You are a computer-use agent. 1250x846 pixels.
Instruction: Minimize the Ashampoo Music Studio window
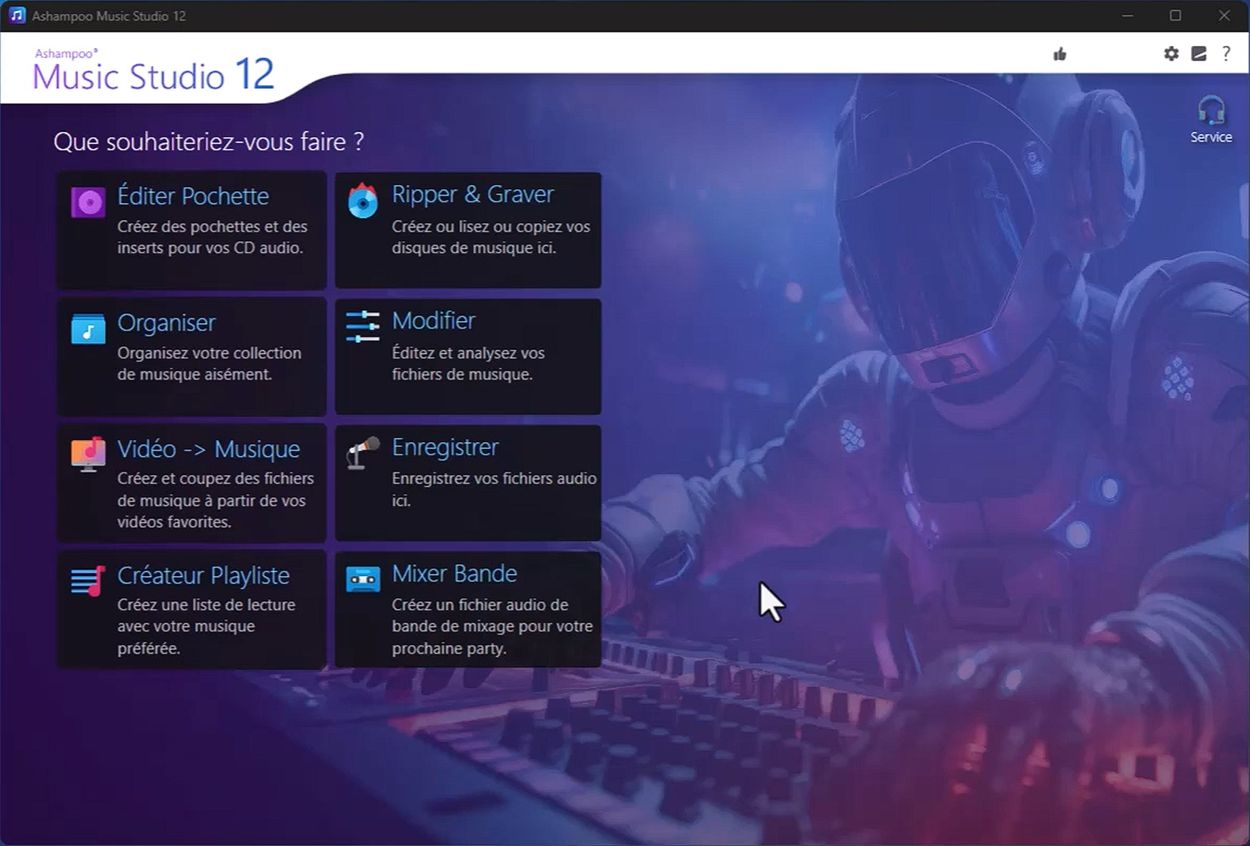click(x=1128, y=16)
